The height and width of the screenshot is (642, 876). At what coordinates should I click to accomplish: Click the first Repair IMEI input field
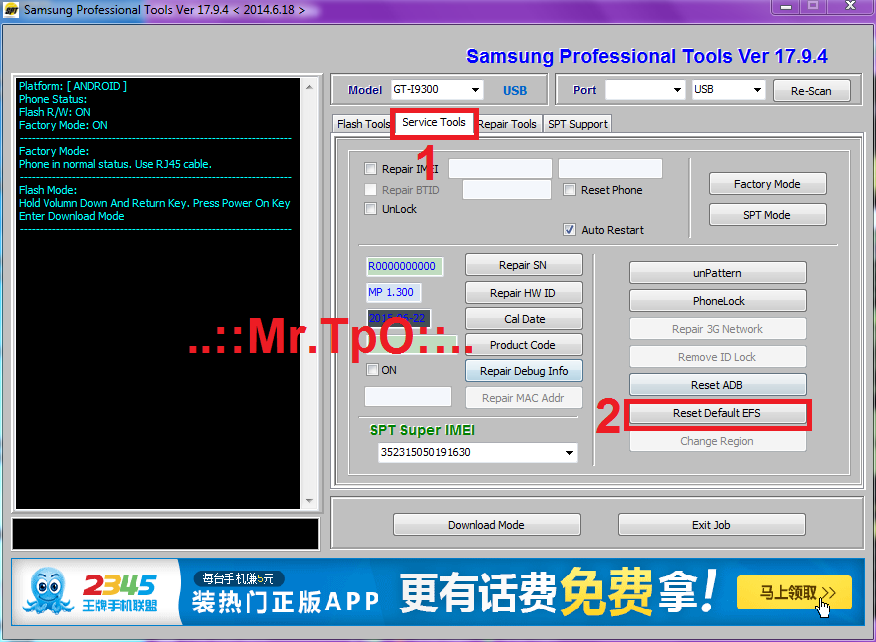pos(500,168)
